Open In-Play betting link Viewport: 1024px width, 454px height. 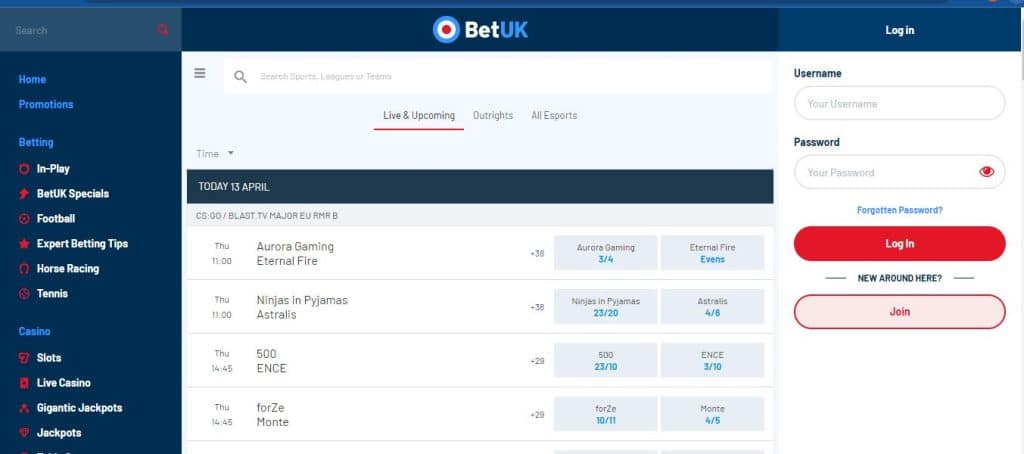[x=53, y=169]
